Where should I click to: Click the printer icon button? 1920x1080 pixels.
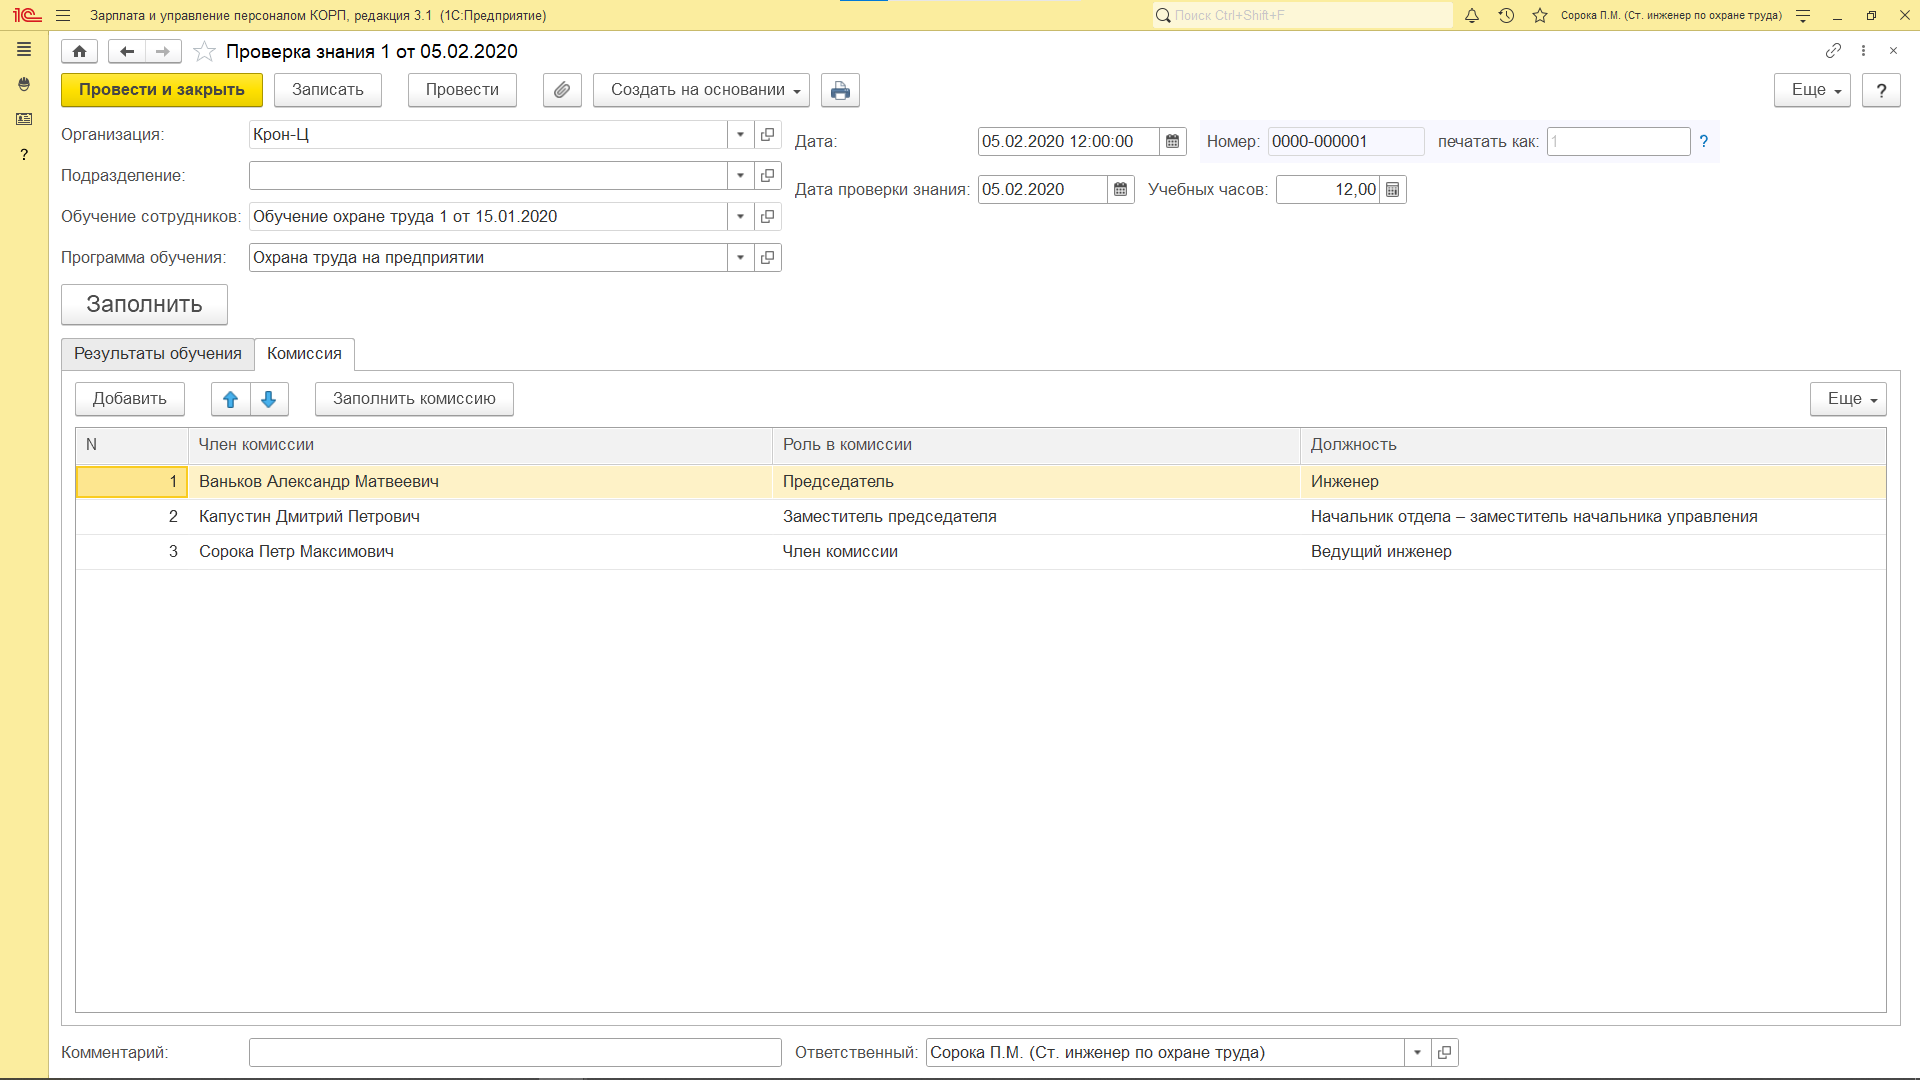pos(840,90)
